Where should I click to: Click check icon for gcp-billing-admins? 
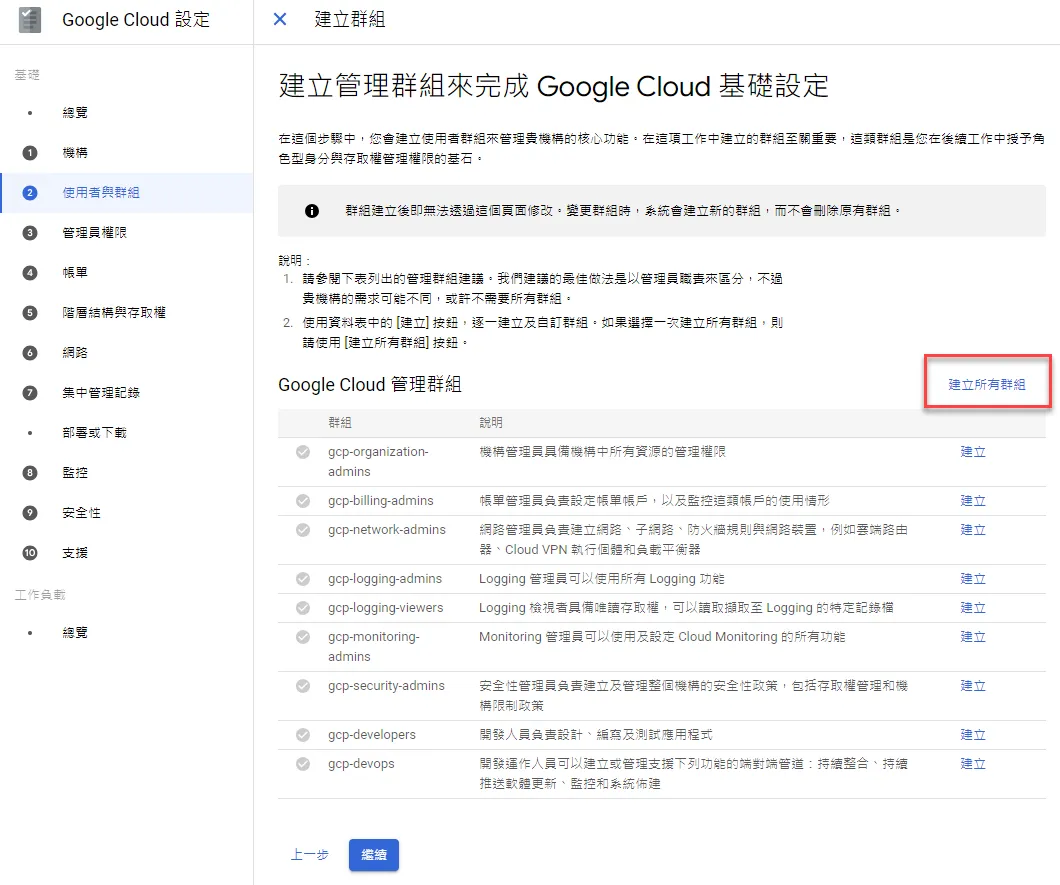pyautogui.click(x=303, y=501)
